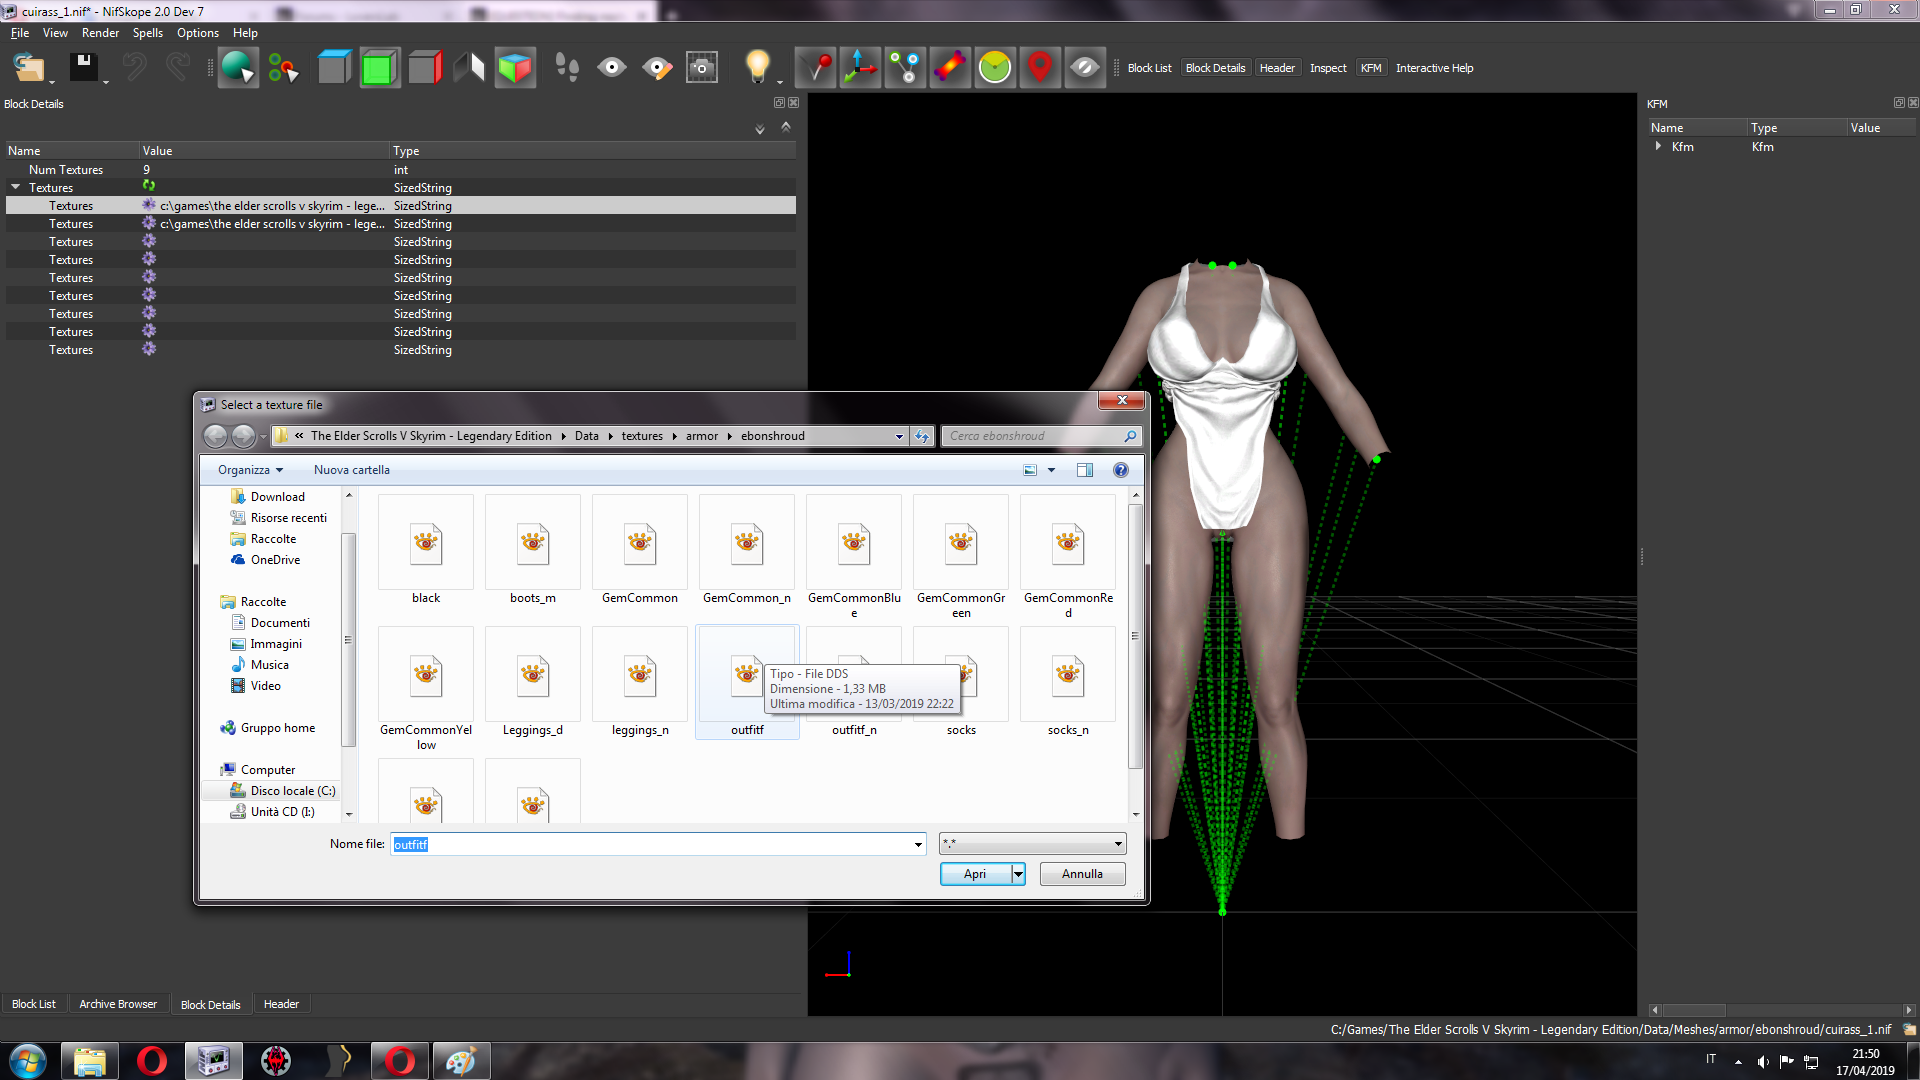Click the axes display toolbar icon
The height and width of the screenshot is (1080, 1920).
(860, 68)
